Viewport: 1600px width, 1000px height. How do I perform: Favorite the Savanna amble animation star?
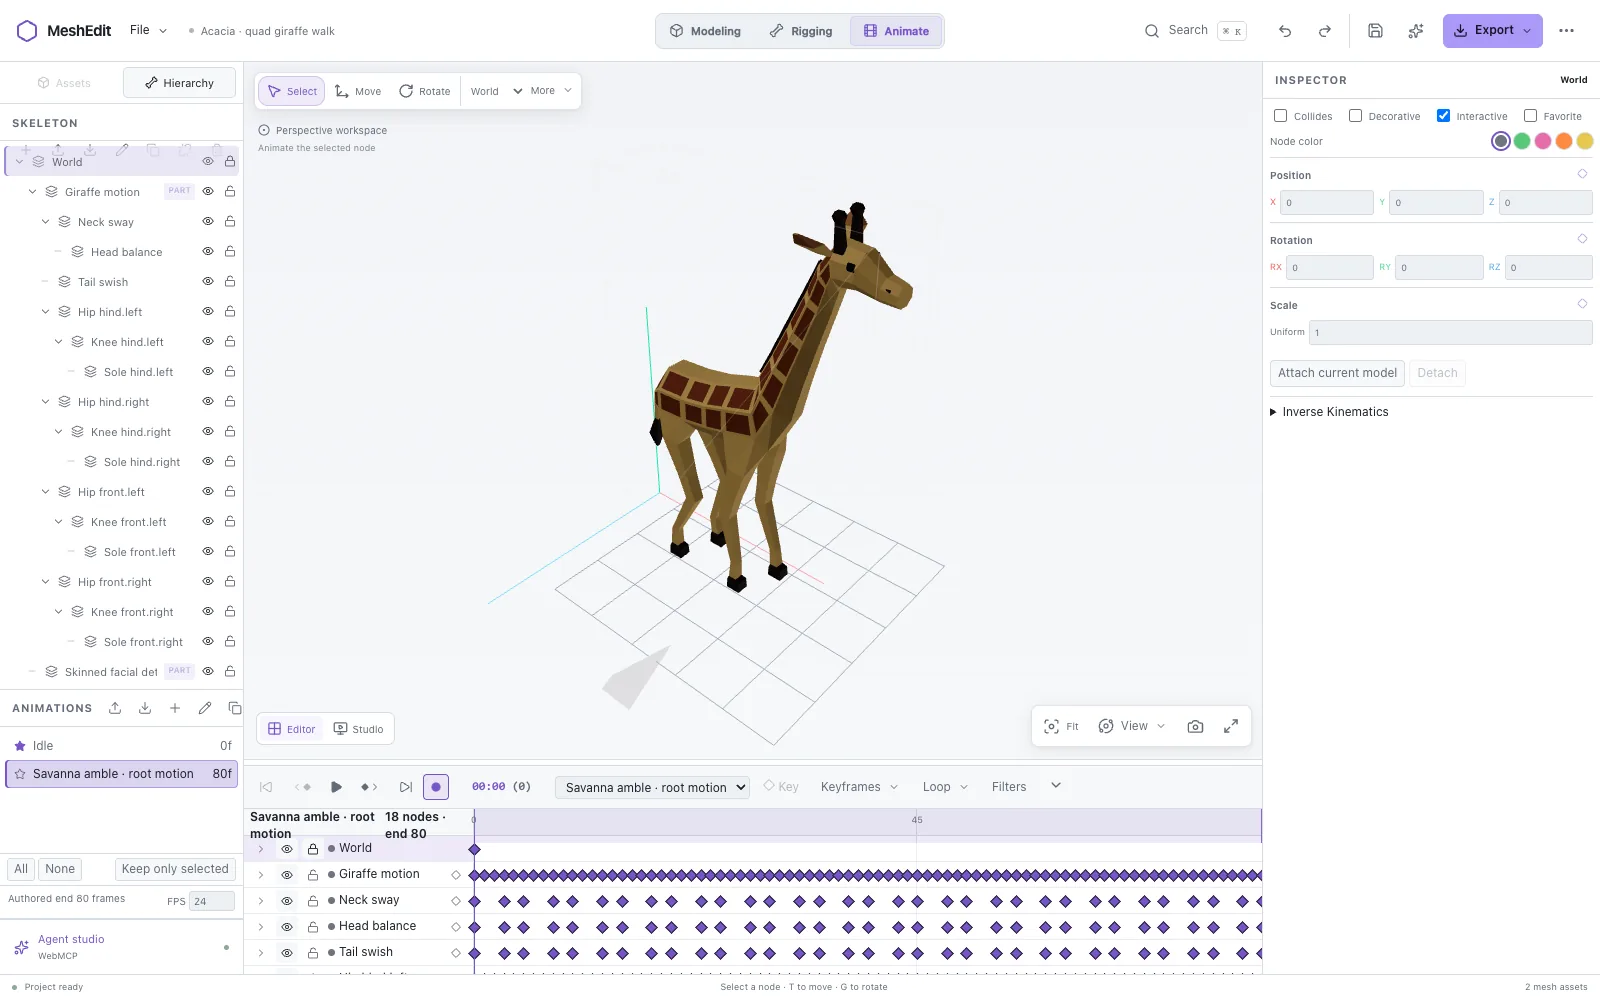[20, 774]
